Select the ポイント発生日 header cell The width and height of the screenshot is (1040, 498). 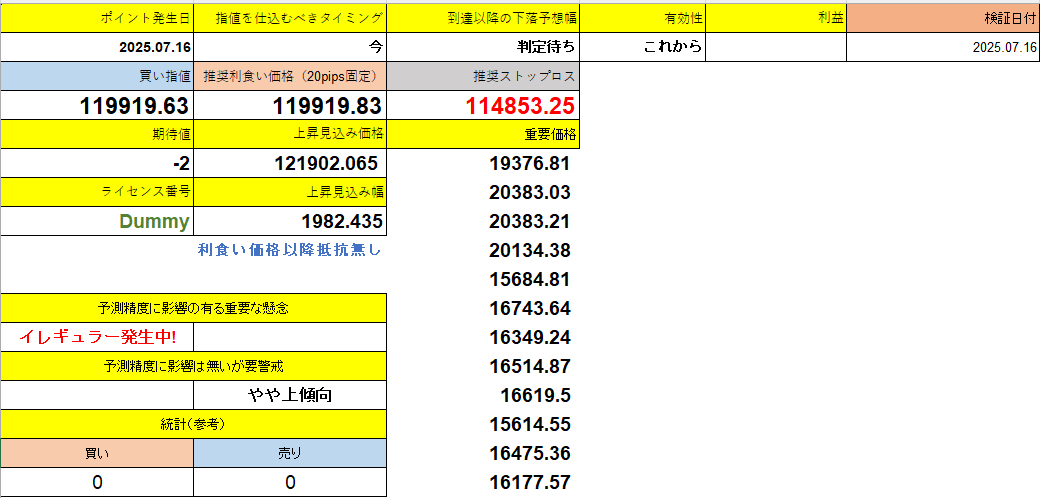[x=97, y=19]
